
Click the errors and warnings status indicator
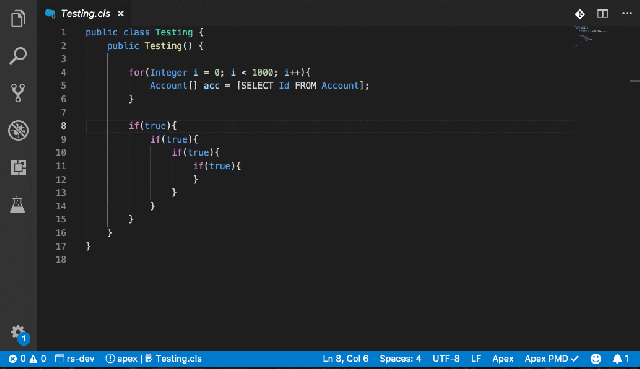click(x=27, y=359)
